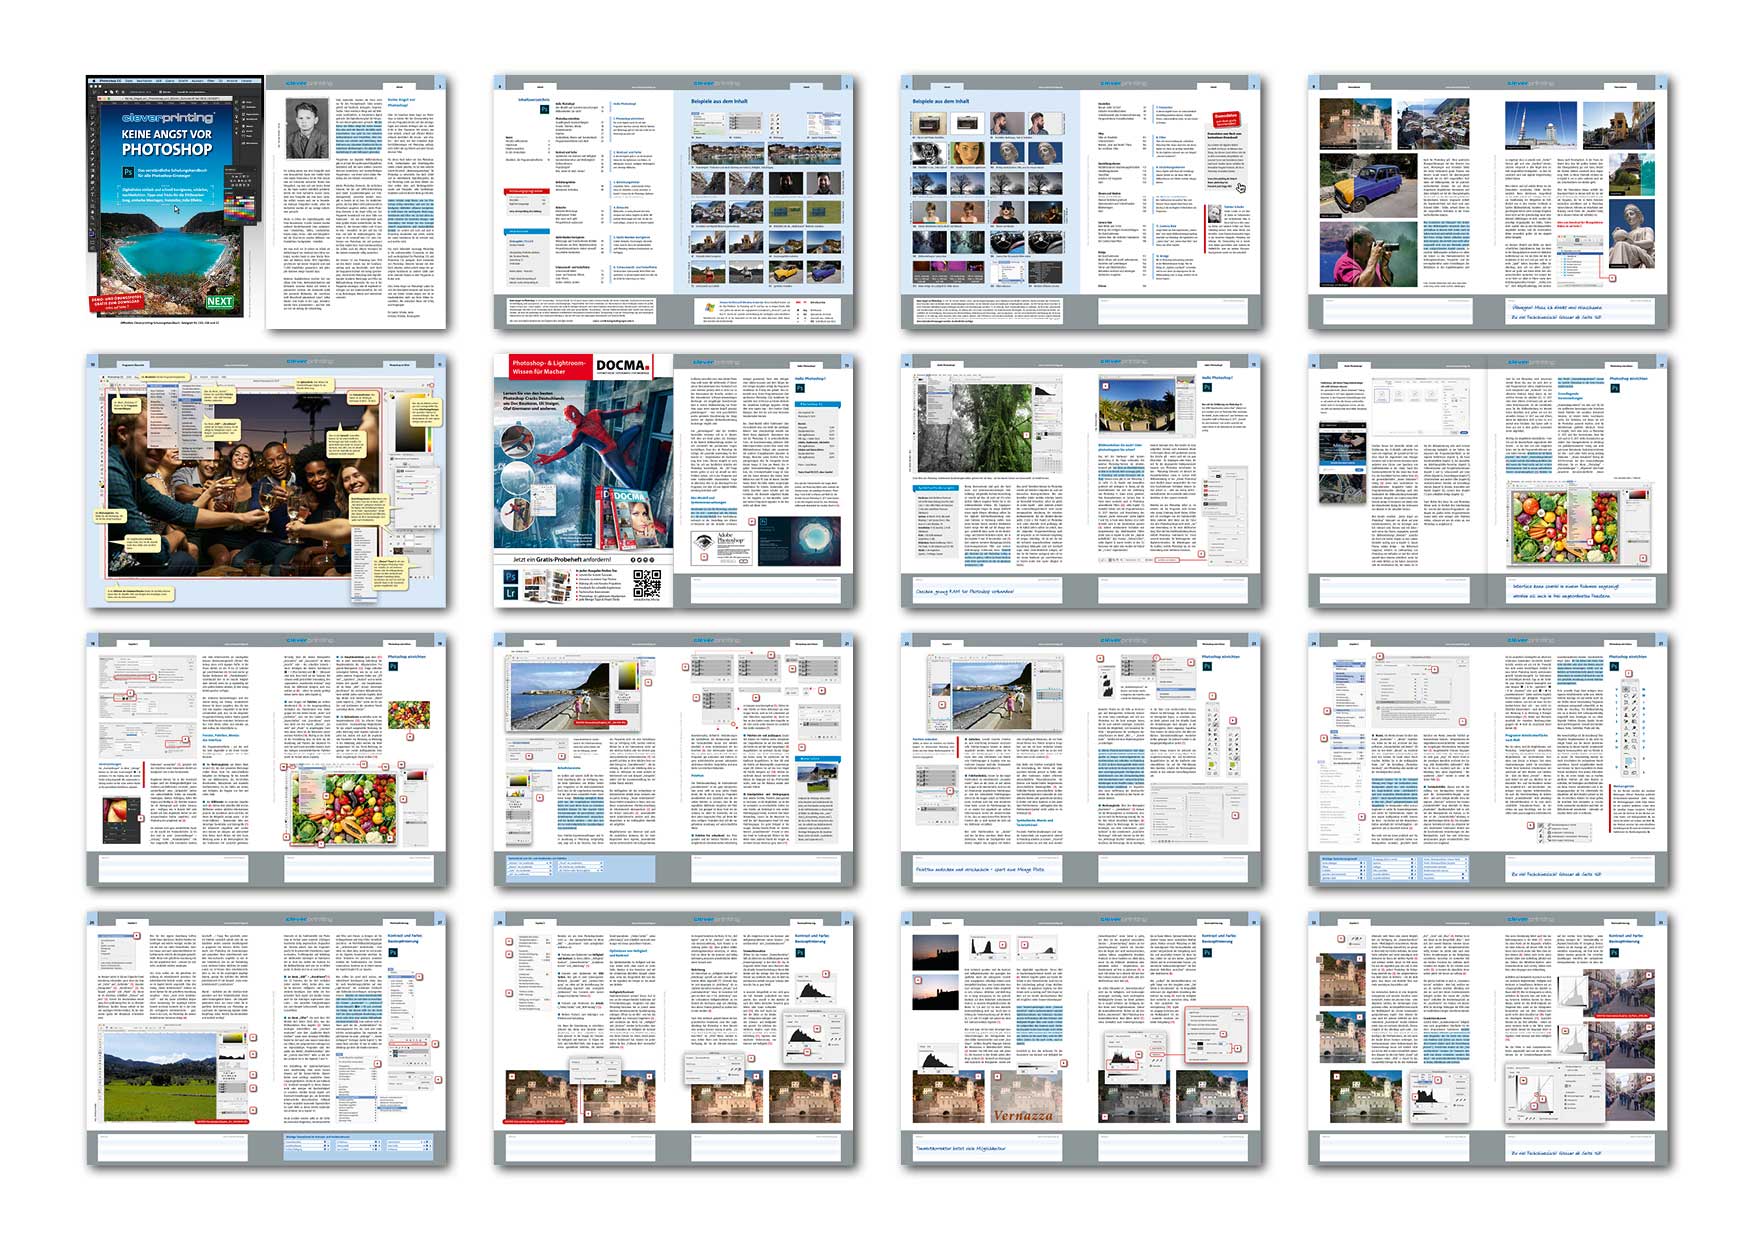Click the QR code in the DOCMA ad

(646, 584)
